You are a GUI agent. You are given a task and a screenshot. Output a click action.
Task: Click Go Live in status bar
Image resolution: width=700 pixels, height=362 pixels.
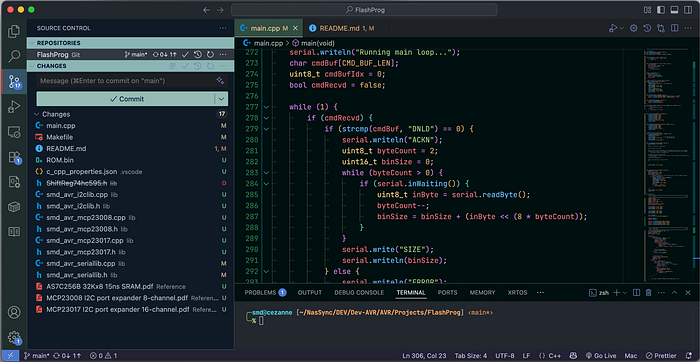click(601, 356)
